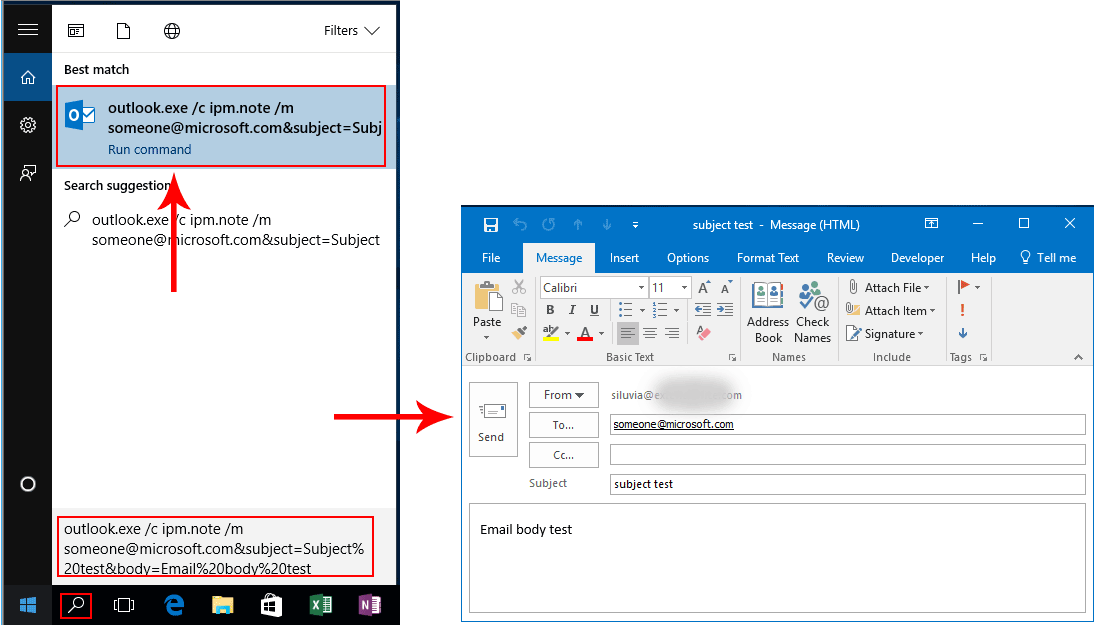Open Clipboard pane dialog launcher

pyautogui.click(x=527, y=357)
